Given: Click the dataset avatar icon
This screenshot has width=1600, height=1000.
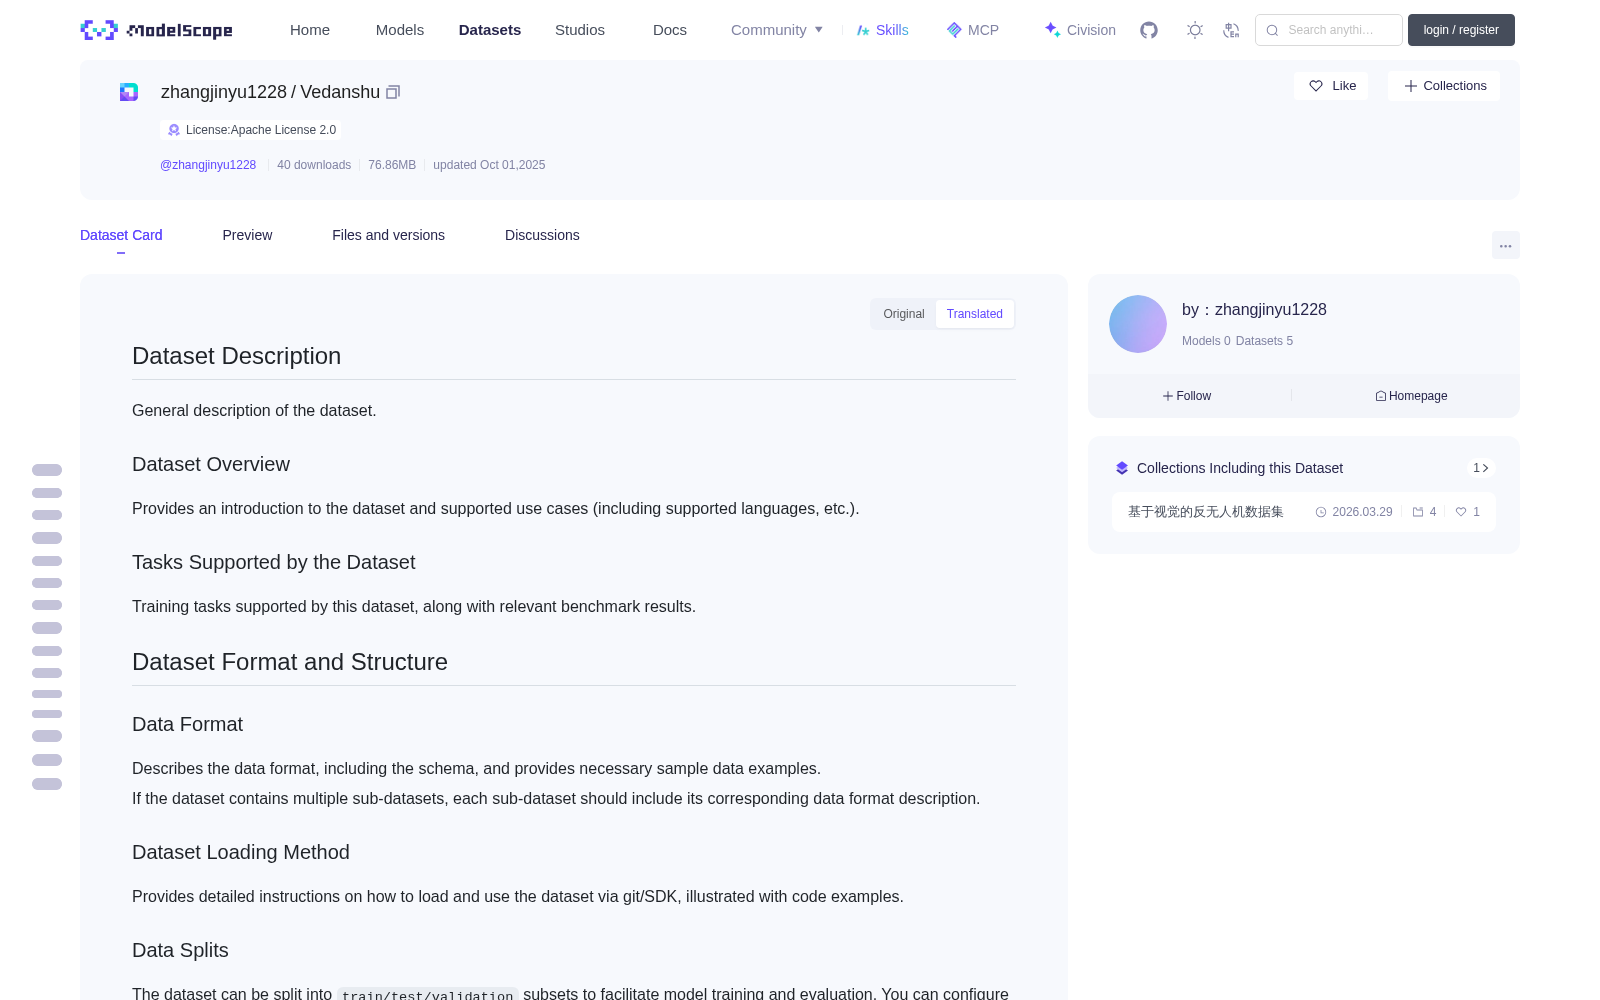Looking at the screenshot, I should [x=129, y=92].
